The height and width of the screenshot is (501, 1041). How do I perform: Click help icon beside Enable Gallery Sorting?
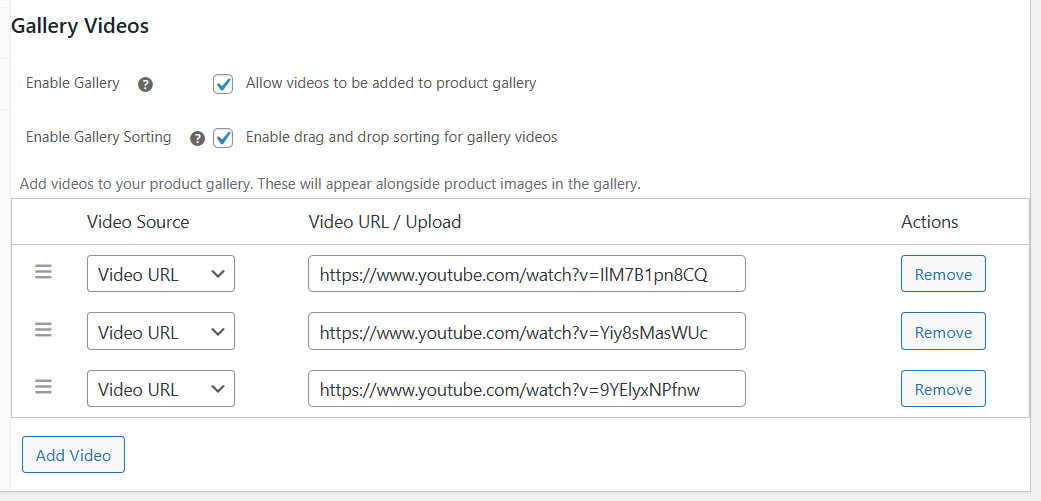(x=197, y=138)
